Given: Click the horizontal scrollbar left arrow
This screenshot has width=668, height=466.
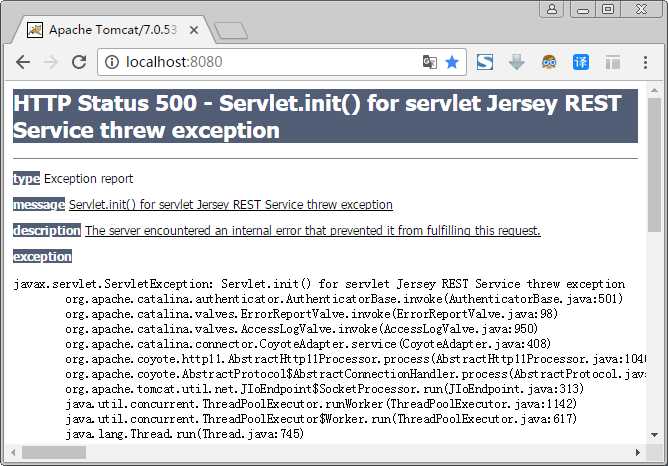Looking at the screenshot, I should tap(13, 452).
